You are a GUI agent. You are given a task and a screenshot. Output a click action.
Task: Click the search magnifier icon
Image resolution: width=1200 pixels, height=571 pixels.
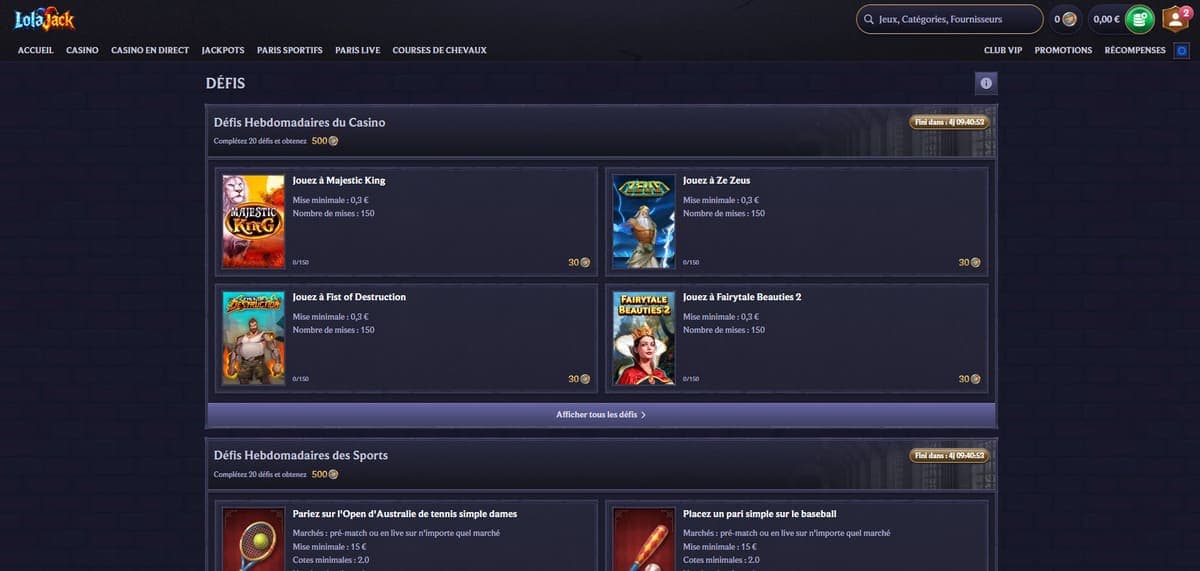[869, 19]
